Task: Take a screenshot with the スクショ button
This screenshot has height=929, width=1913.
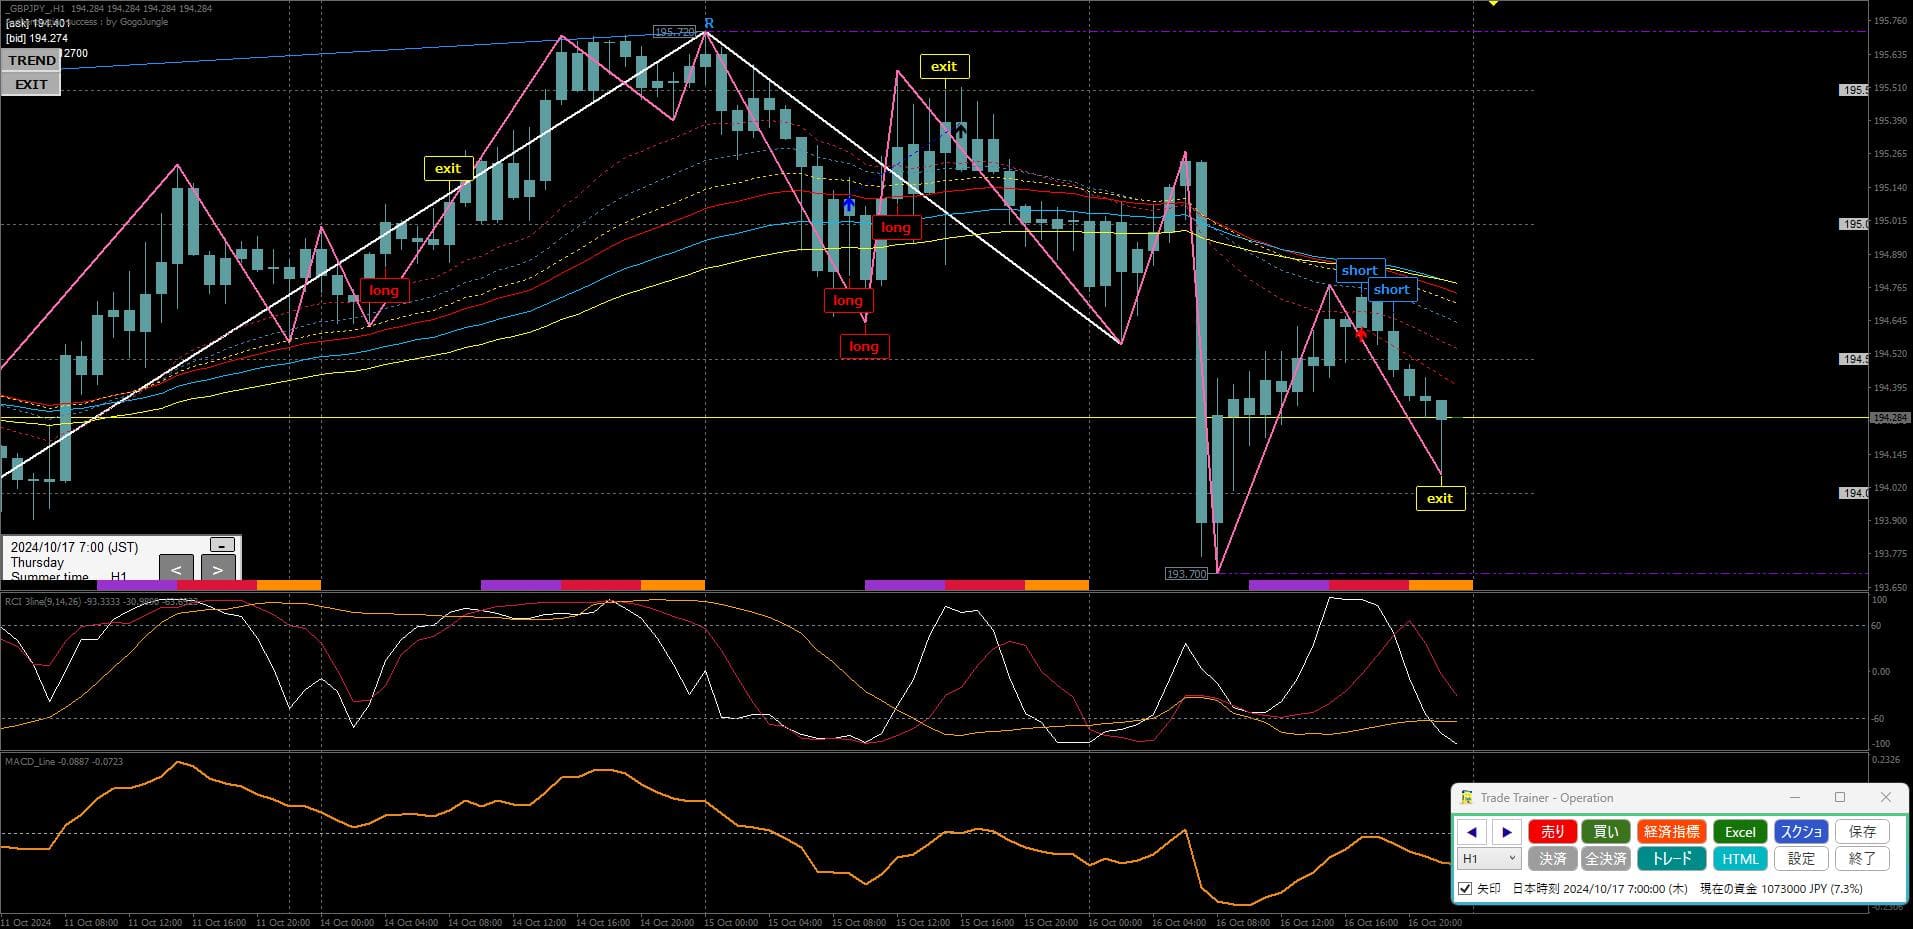Action: click(x=1801, y=832)
